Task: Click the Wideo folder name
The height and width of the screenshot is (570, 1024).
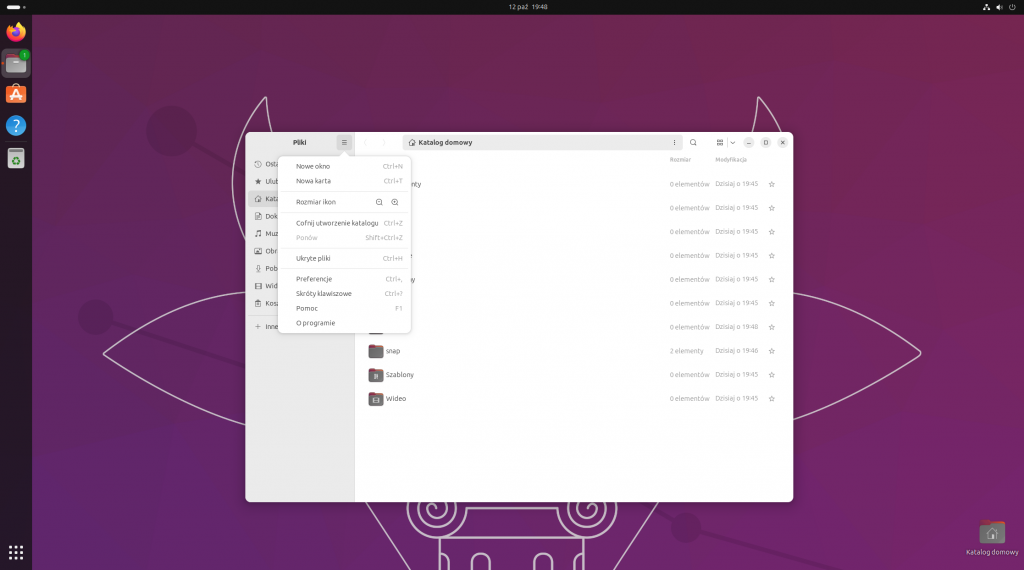Action: (395, 398)
